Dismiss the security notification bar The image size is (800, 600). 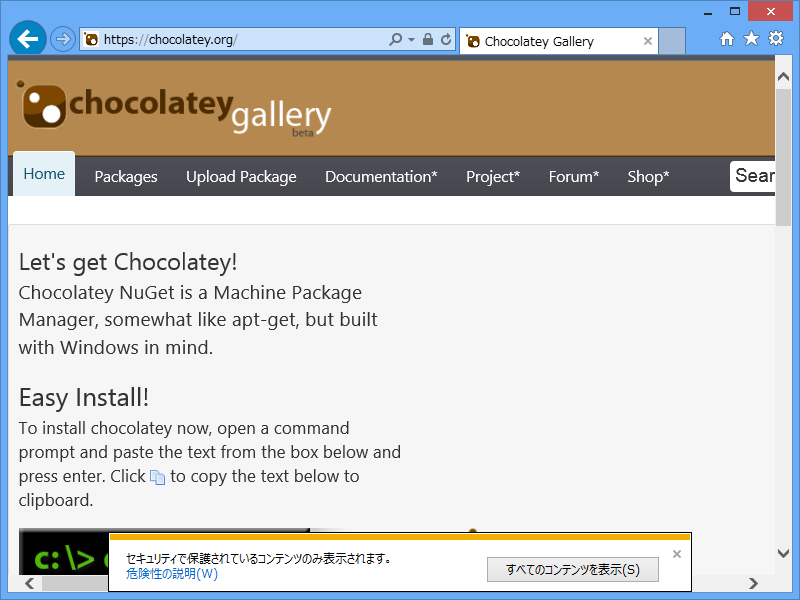pos(677,553)
